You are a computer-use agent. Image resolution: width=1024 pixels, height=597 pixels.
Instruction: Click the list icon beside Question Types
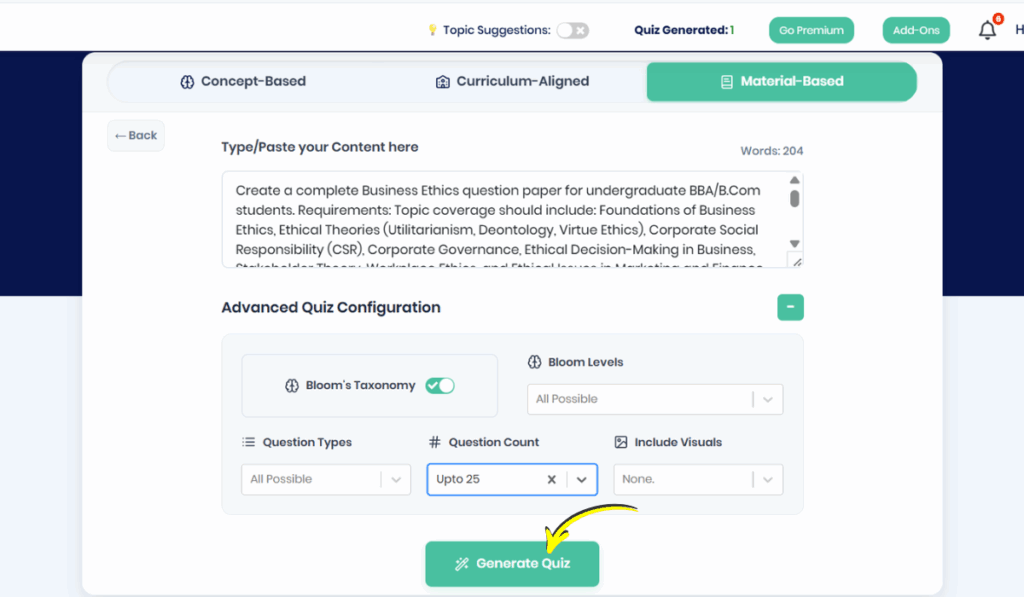click(x=248, y=442)
